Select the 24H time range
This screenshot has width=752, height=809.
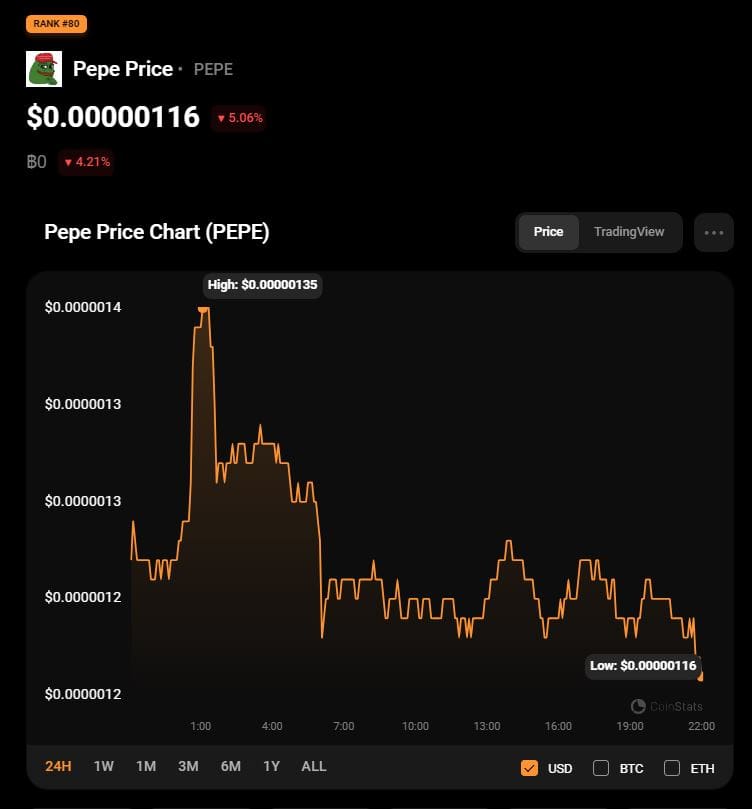[x=58, y=766]
